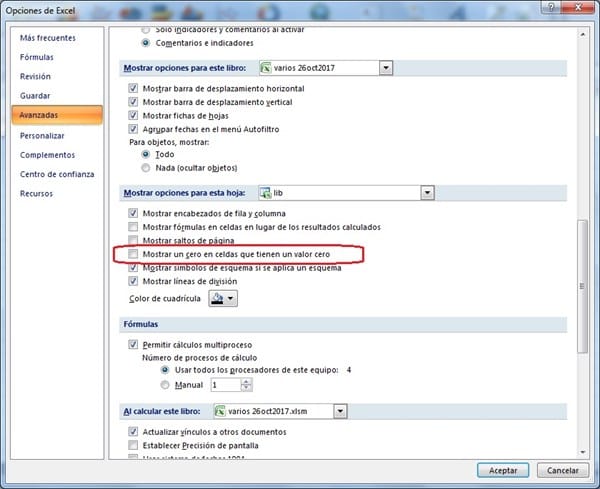Click the scrollbar down arrow
Screen dimensions: 600x489
(x=583, y=452)
